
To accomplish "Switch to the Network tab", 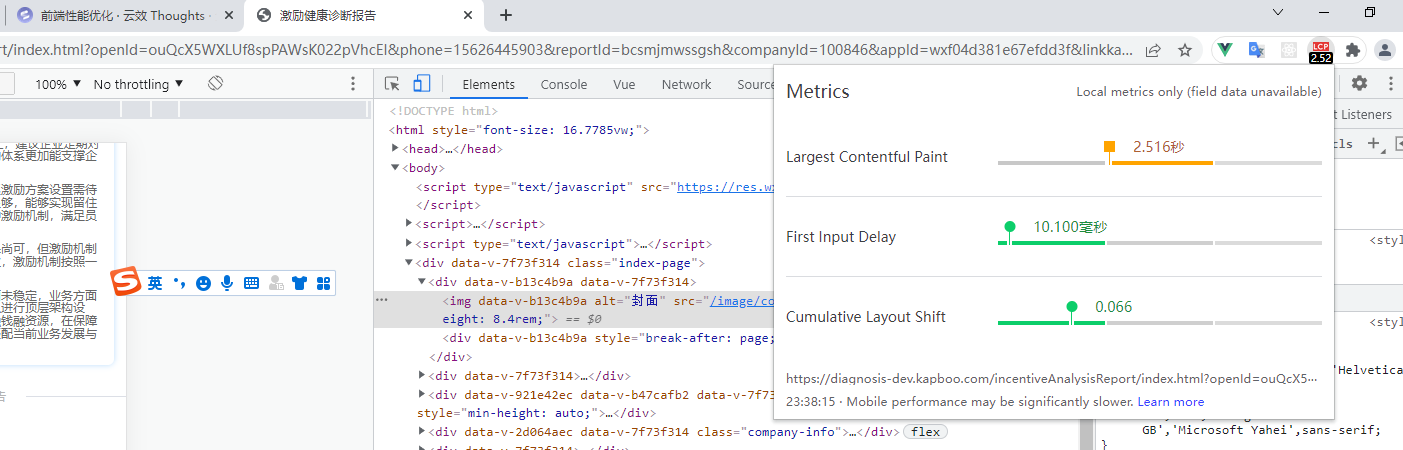I will point(686,84).
